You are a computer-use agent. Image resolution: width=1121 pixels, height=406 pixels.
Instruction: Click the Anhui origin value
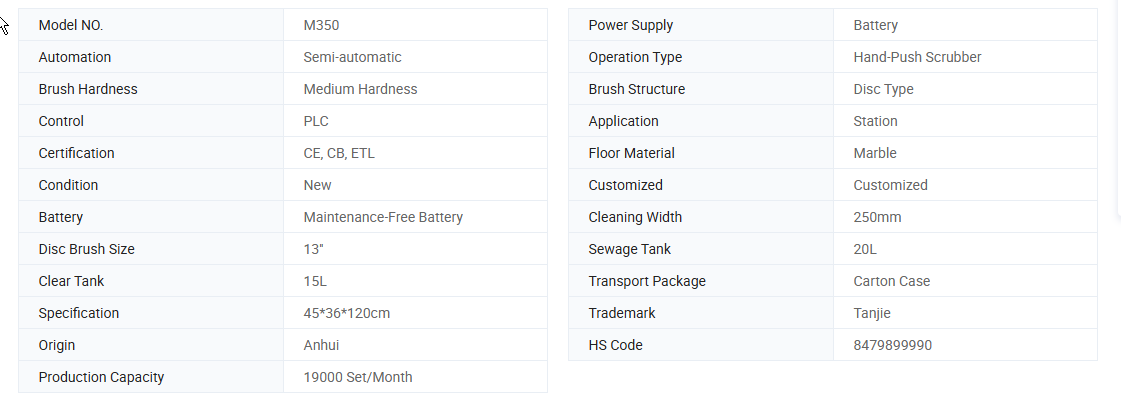pos(321,345)
